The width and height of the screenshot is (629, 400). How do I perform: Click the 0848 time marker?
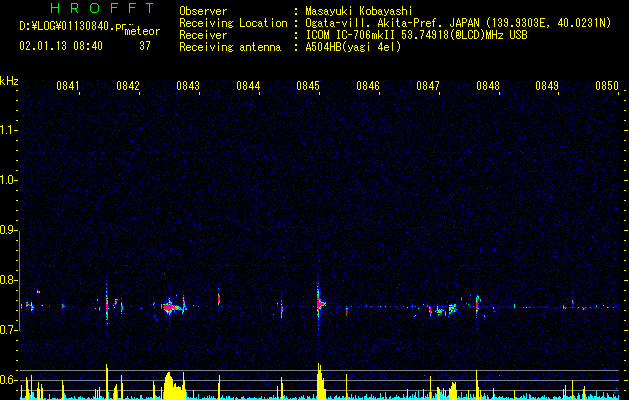coord(488,86)
